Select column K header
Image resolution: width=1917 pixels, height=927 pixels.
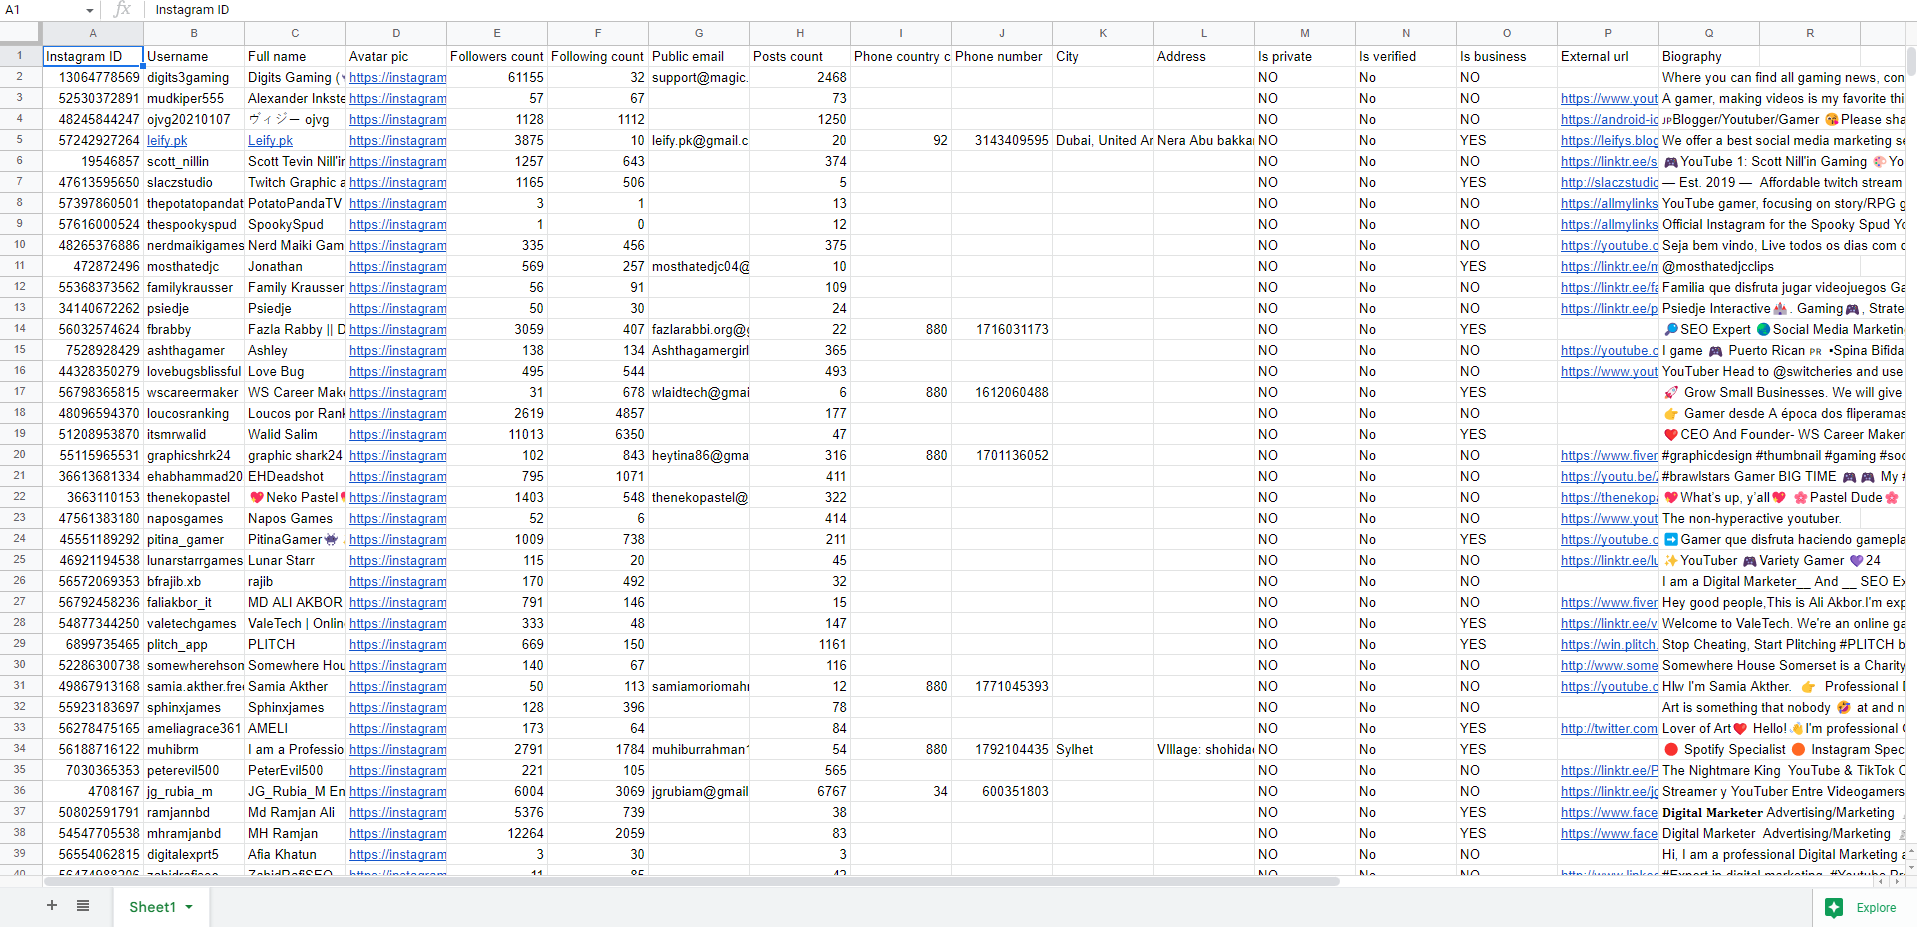tap(1103, 33)
